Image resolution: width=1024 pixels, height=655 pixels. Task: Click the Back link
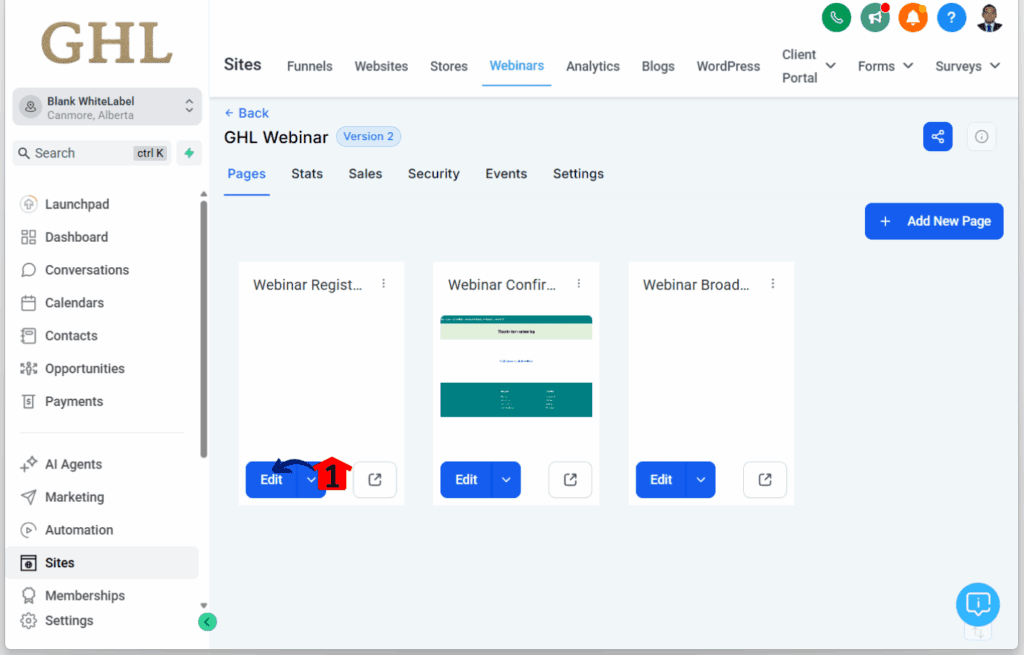tap(246, 113)
